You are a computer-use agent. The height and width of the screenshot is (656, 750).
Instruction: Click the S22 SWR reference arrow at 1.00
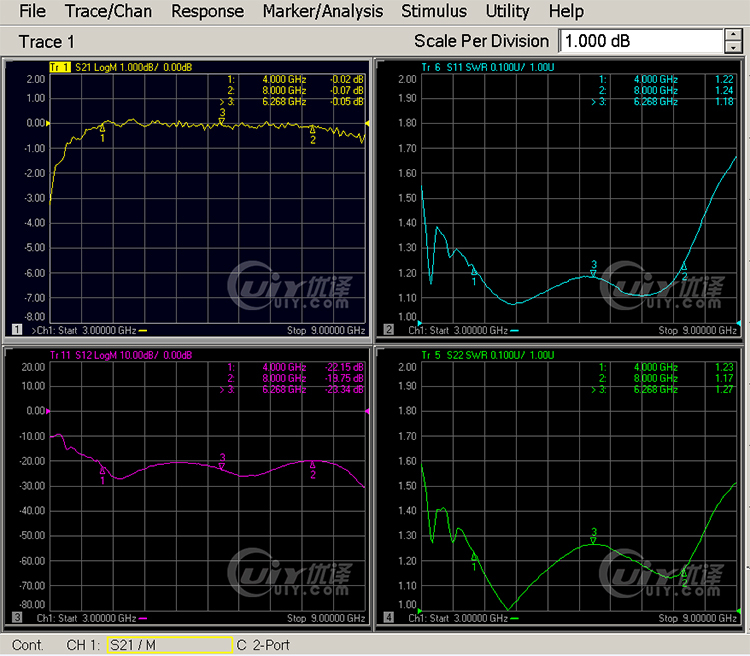(419, 611)
